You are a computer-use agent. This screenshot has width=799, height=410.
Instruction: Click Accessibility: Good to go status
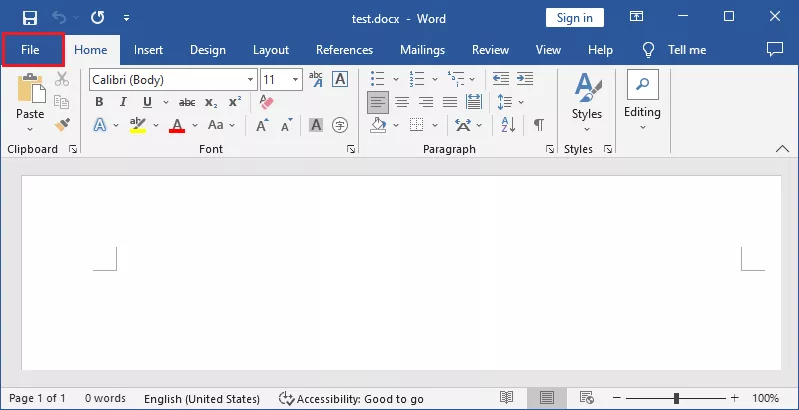point(351,398)
